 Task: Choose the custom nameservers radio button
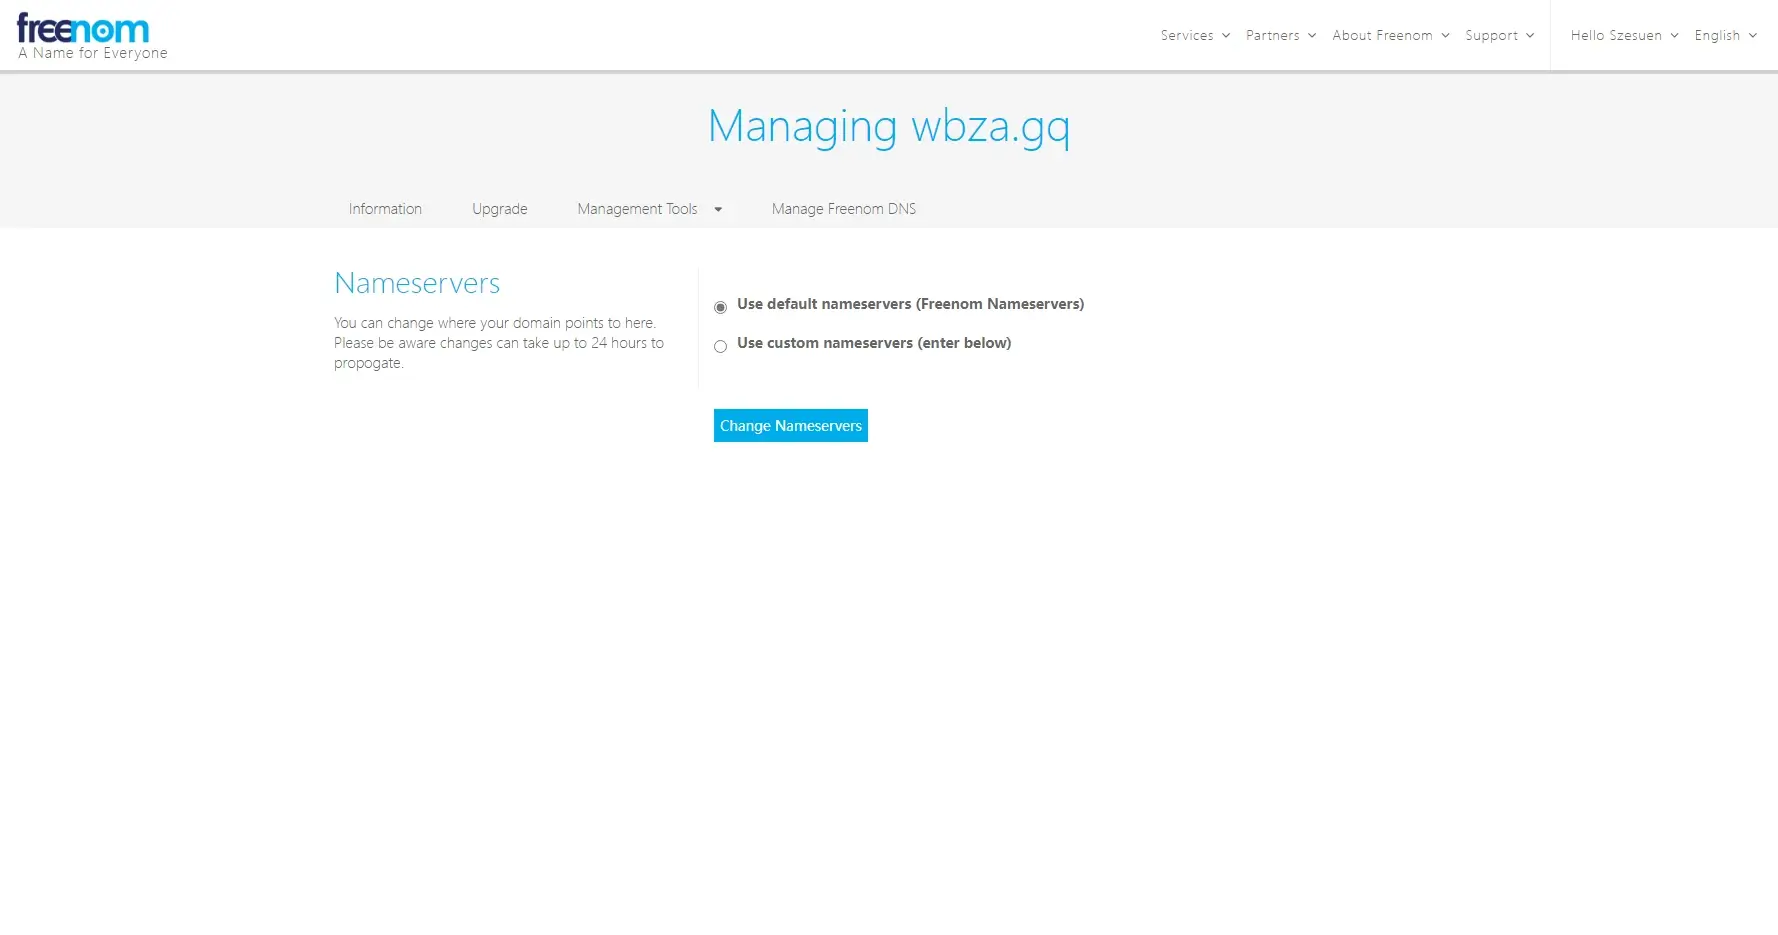pyautogui.click(x=720, y=347)
